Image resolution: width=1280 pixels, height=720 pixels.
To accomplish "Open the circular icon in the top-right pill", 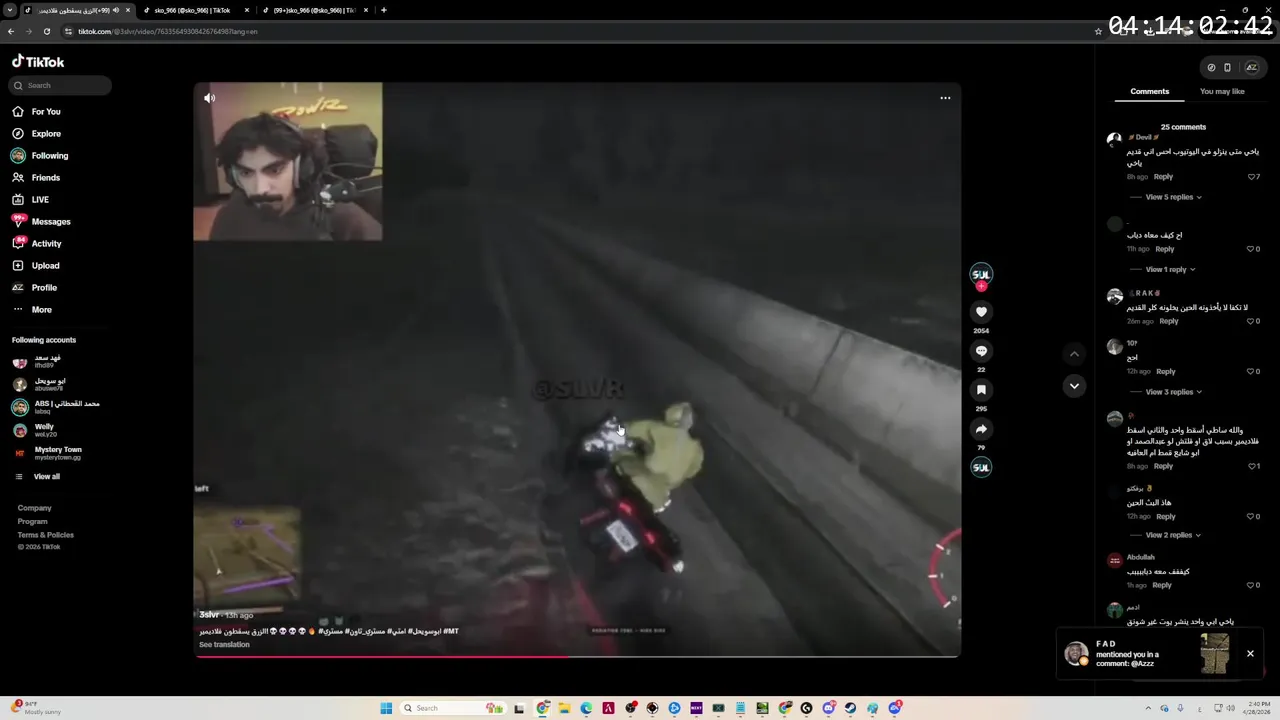I will 1211,68.
